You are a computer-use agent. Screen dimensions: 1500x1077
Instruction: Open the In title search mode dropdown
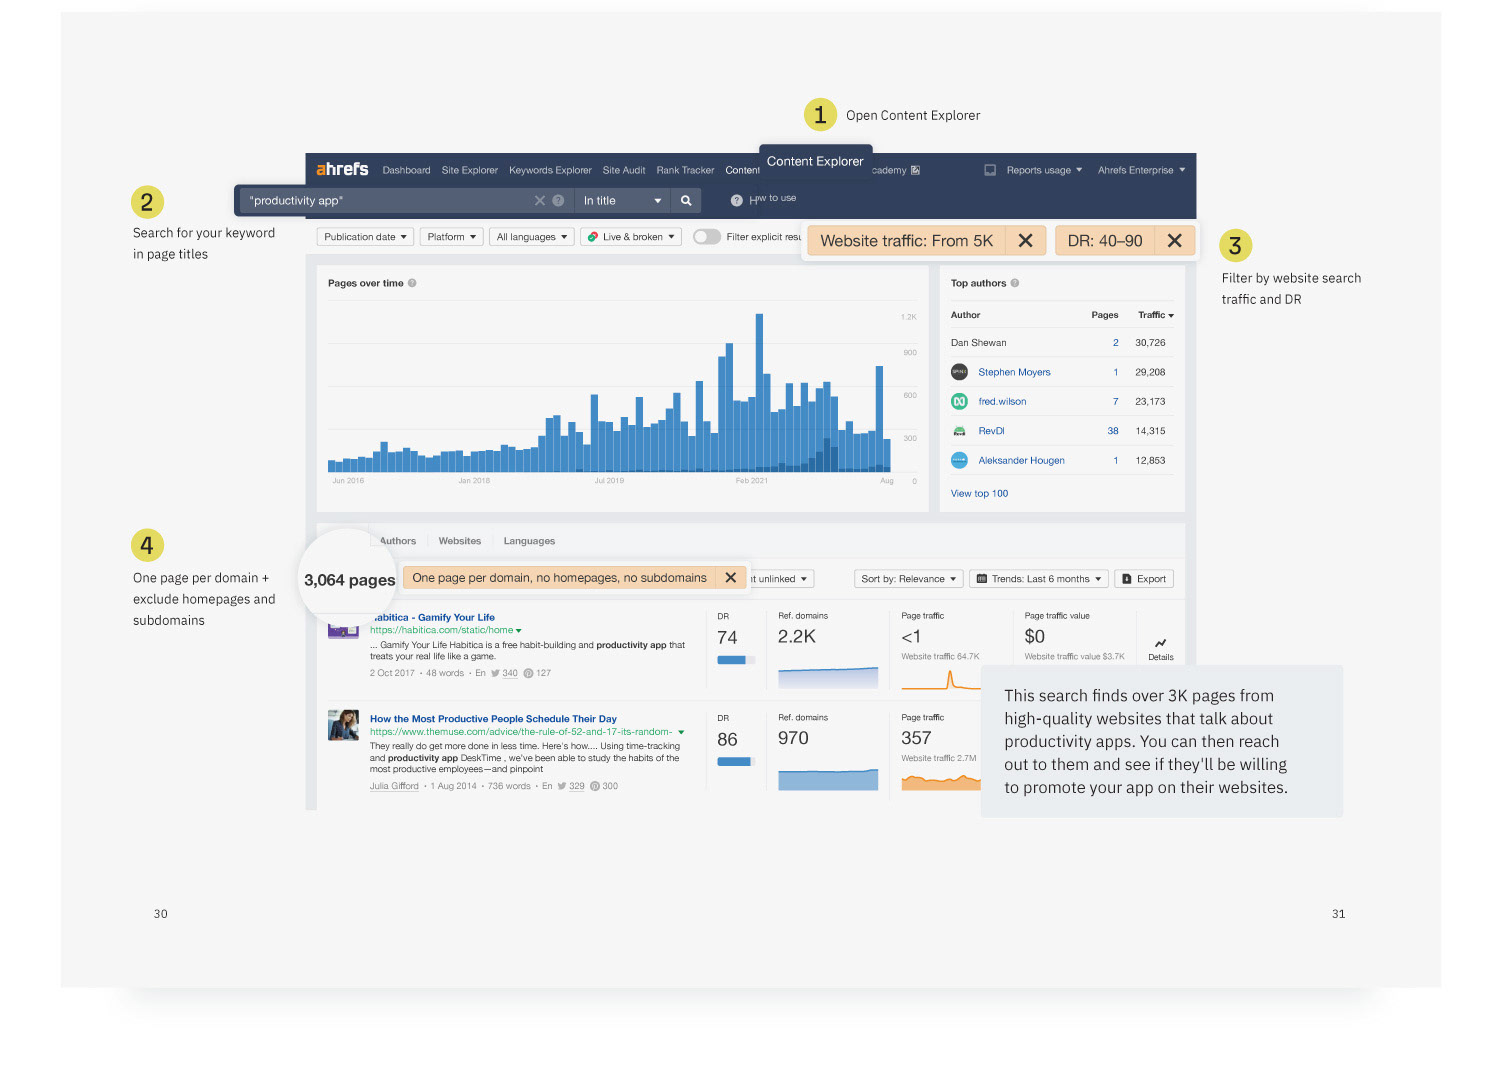(621, 200)
